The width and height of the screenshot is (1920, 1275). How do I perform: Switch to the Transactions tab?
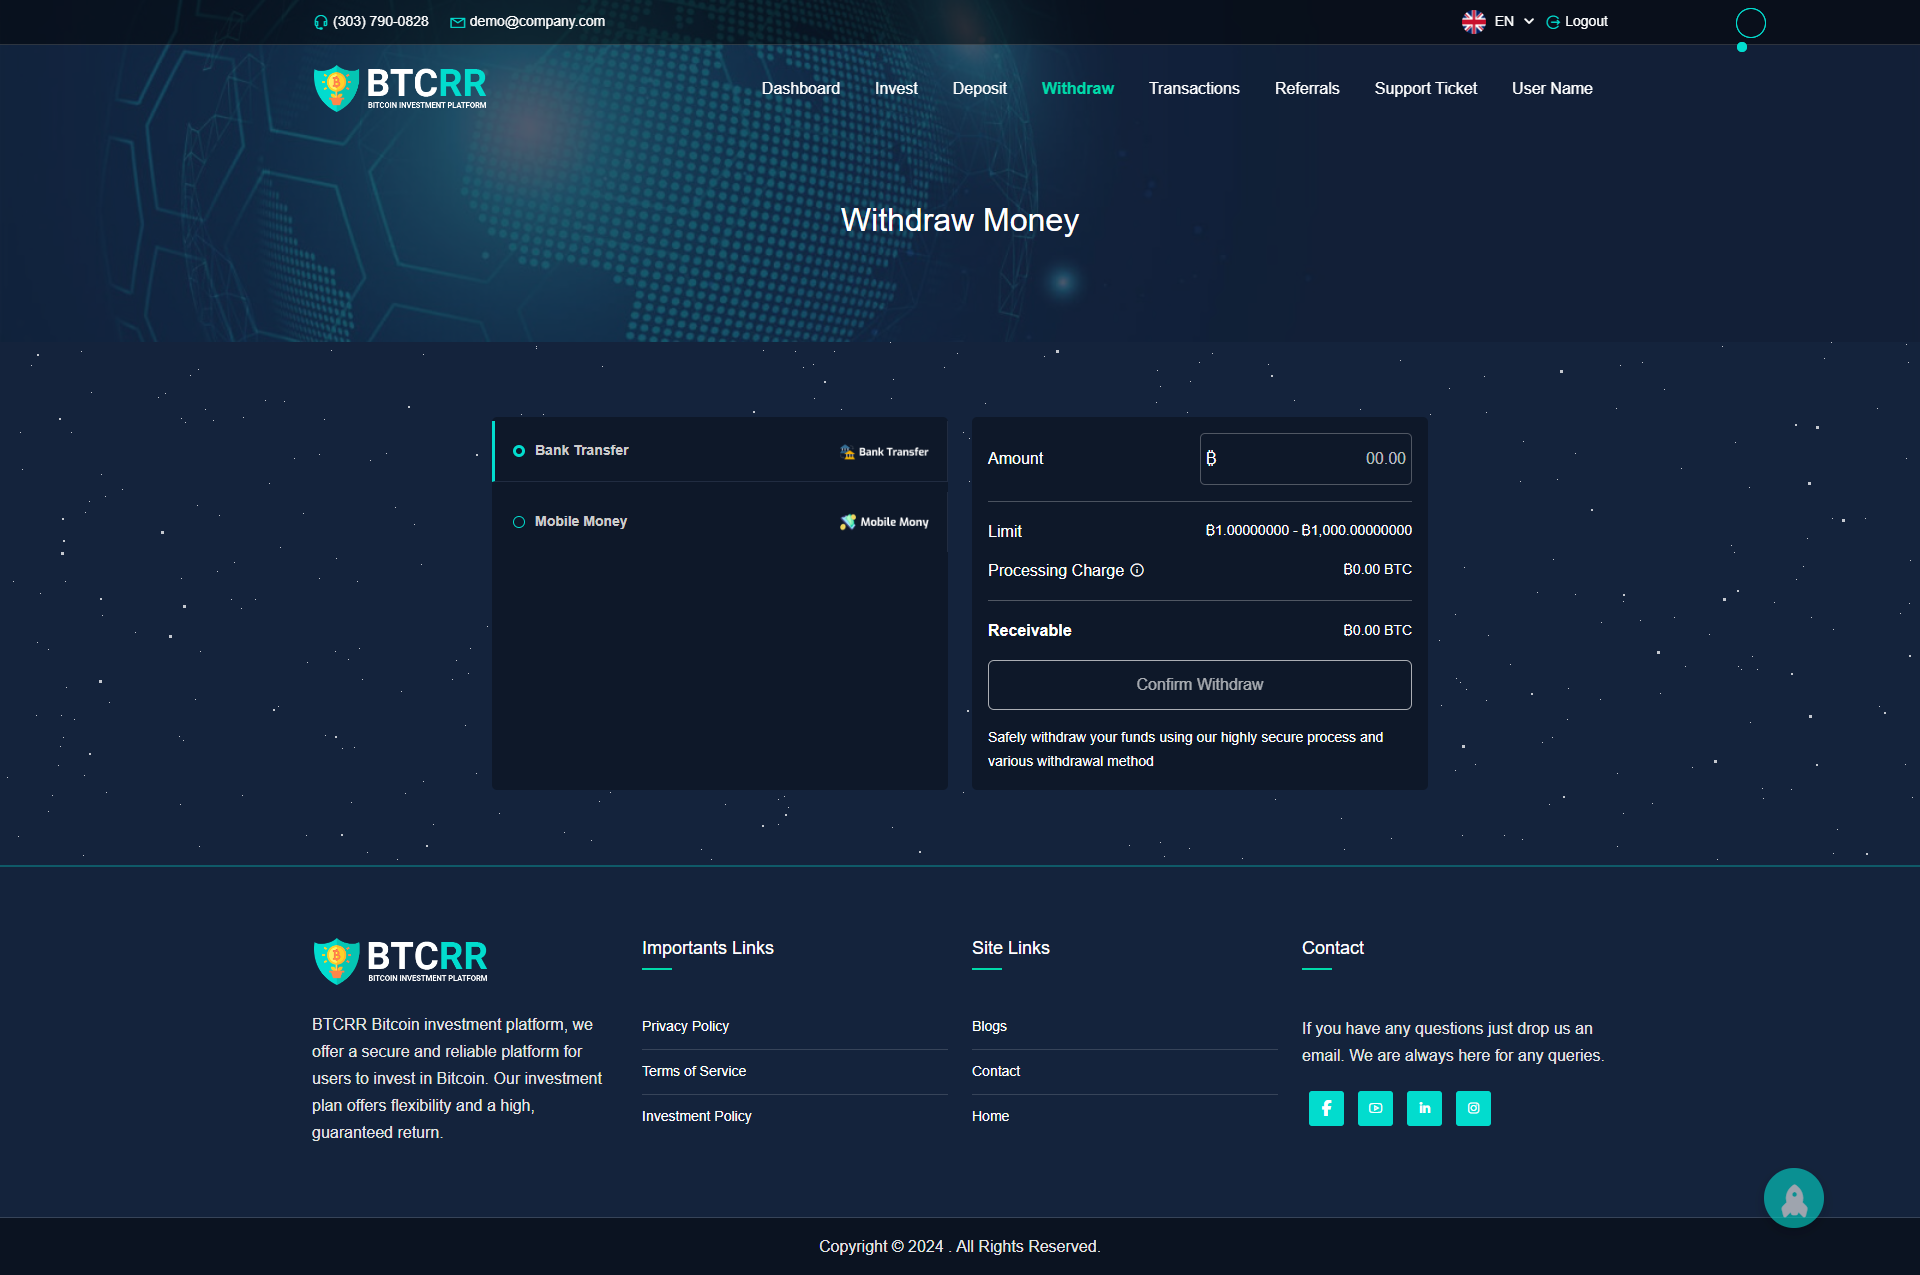pos(1194,88)
